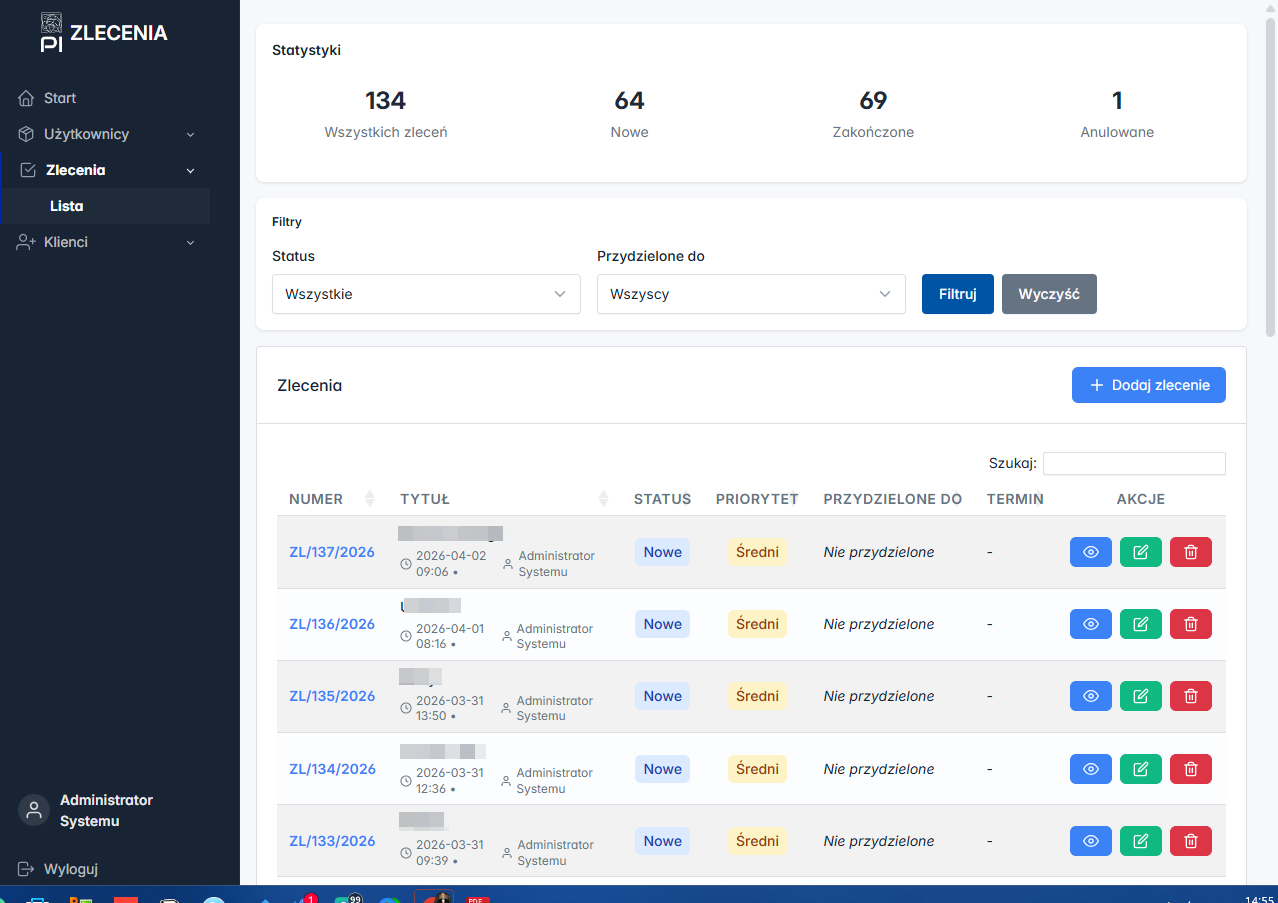Screen dimensions: 1278x903
Task: Click the edit icon for ZL/135/2026
Action: coord(1140,696)
